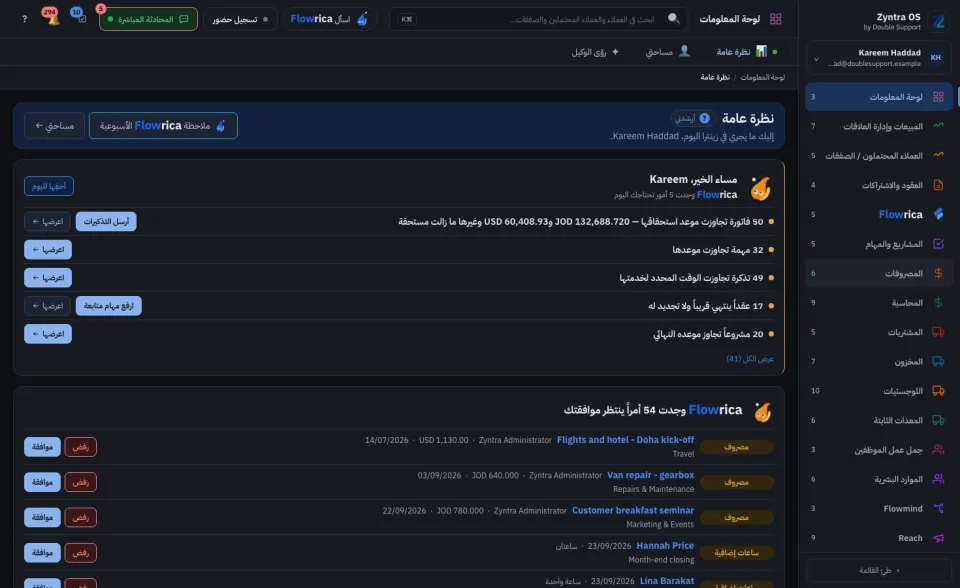
Task: Approve the Doha kick-off expense
Action: (42, 447)
